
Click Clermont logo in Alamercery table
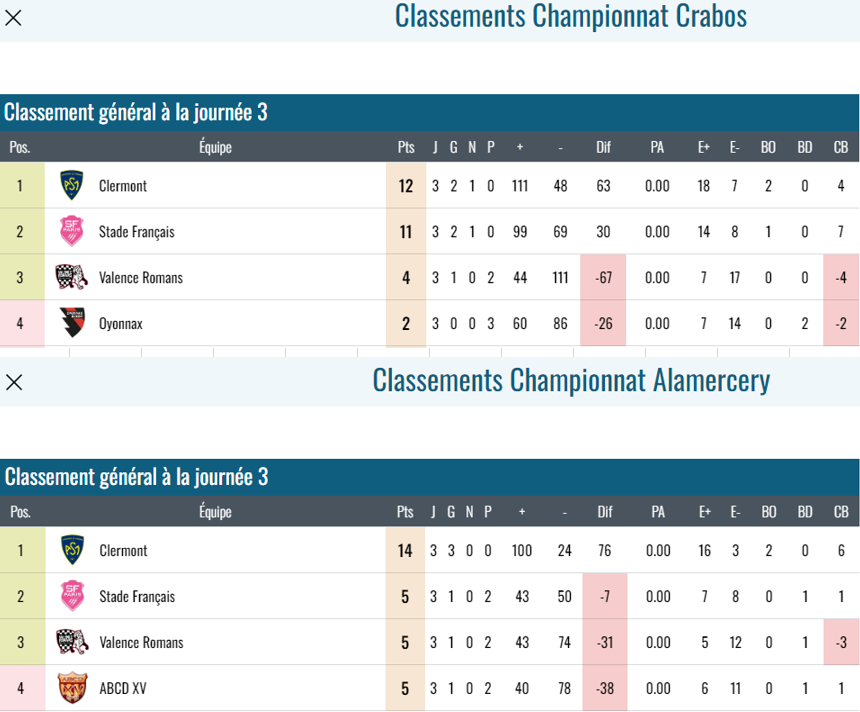(72, 550)
